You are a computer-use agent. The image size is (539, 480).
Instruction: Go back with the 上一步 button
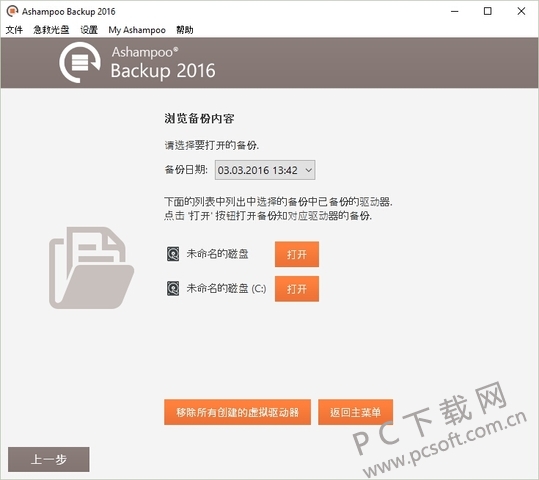click(x=49, y=459)
